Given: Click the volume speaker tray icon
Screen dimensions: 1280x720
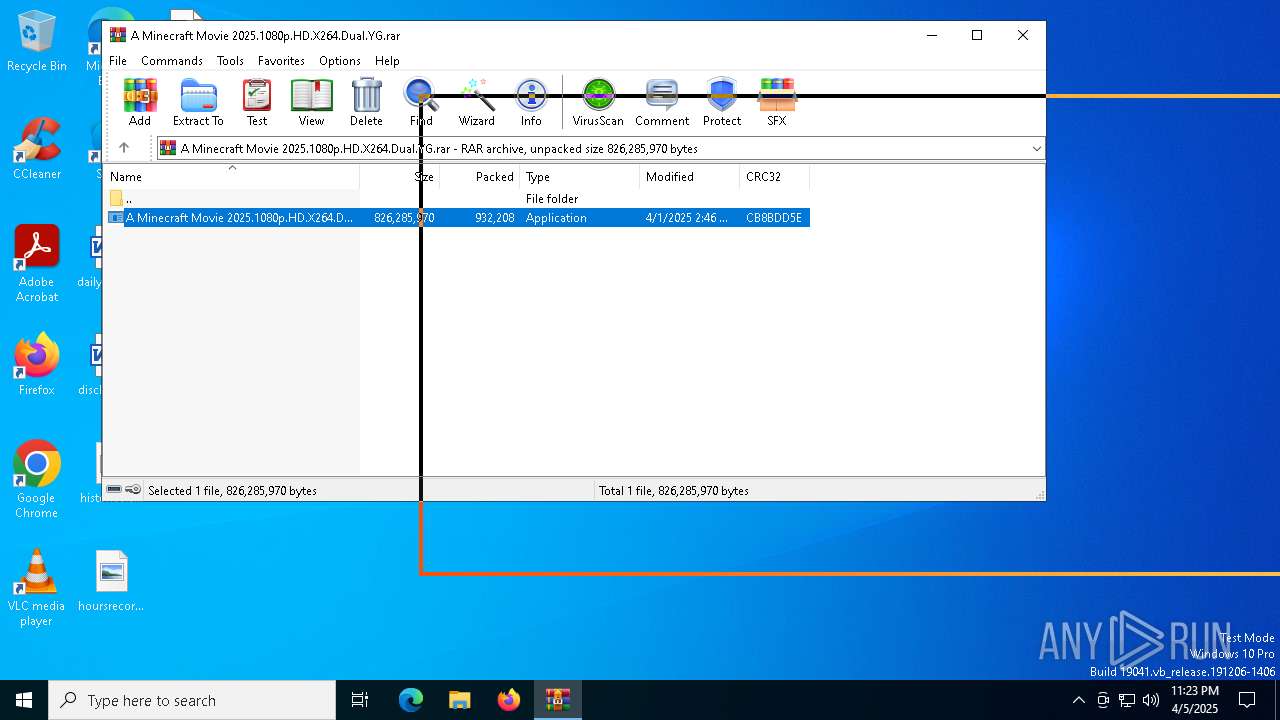Looking at the screenshot, I should pos(1151,700).
